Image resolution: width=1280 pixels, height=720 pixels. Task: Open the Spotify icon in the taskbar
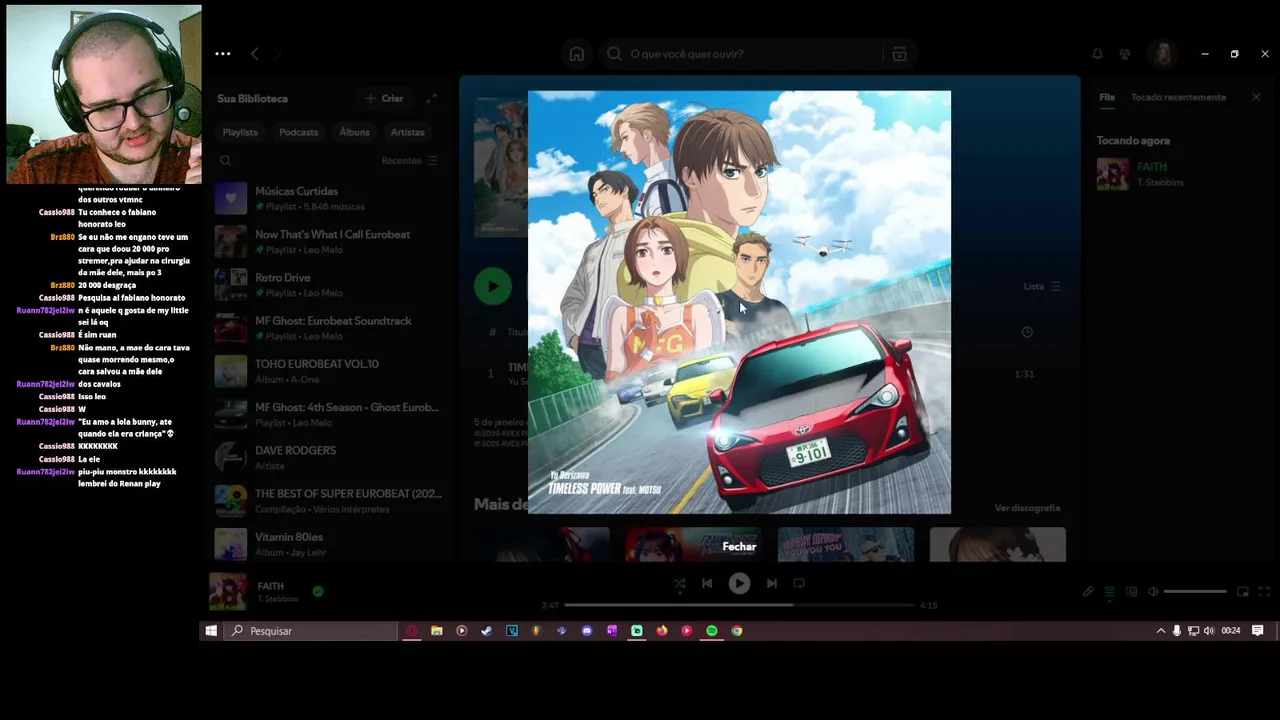point(712,631)
